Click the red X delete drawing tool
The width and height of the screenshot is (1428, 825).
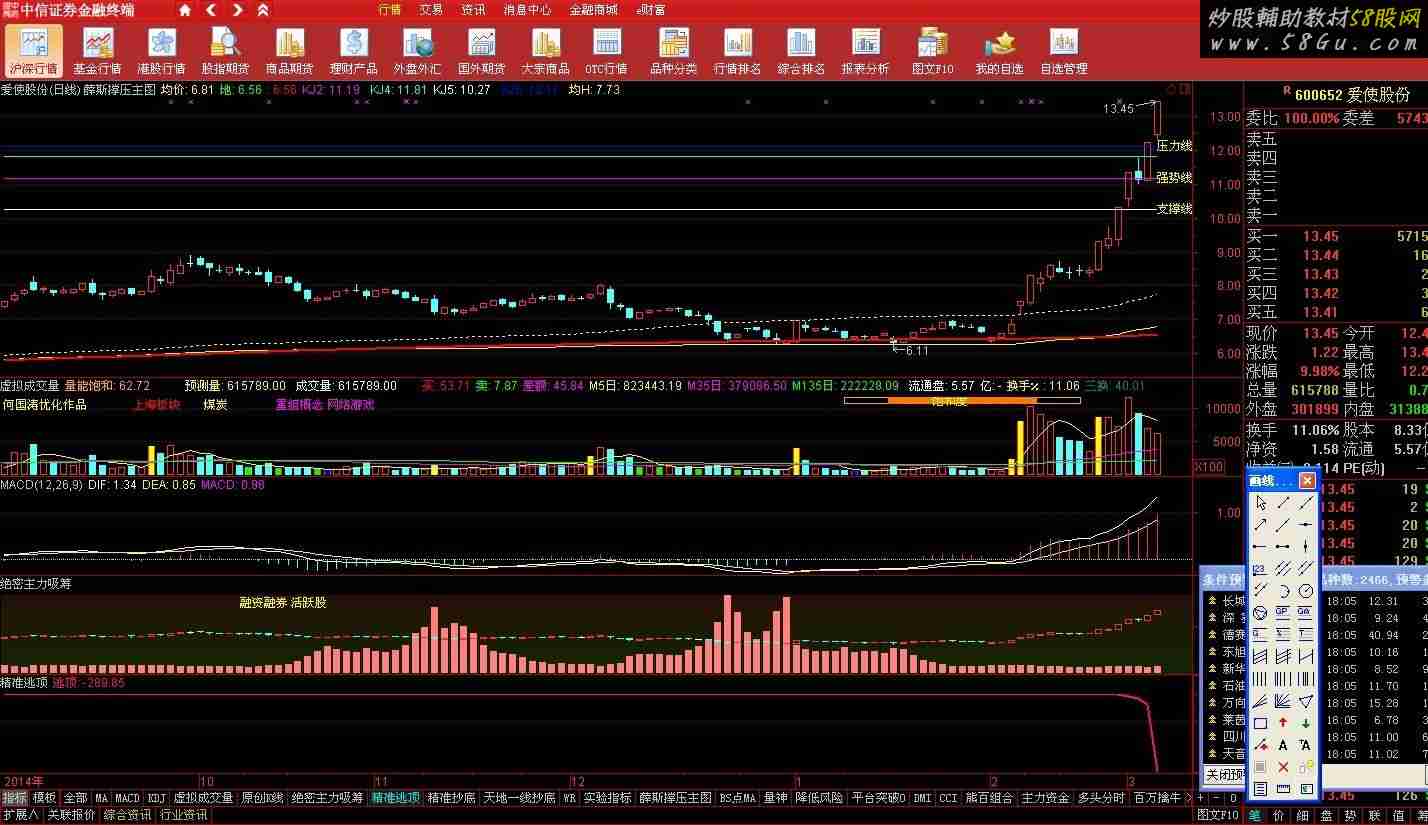(x=1283, y=767)
